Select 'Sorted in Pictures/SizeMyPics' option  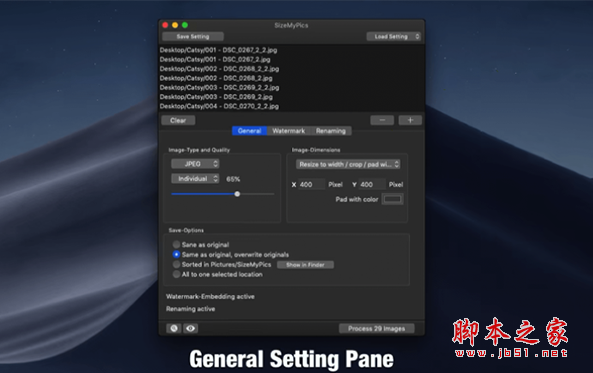pyautogui.click(x=176, y=264)
